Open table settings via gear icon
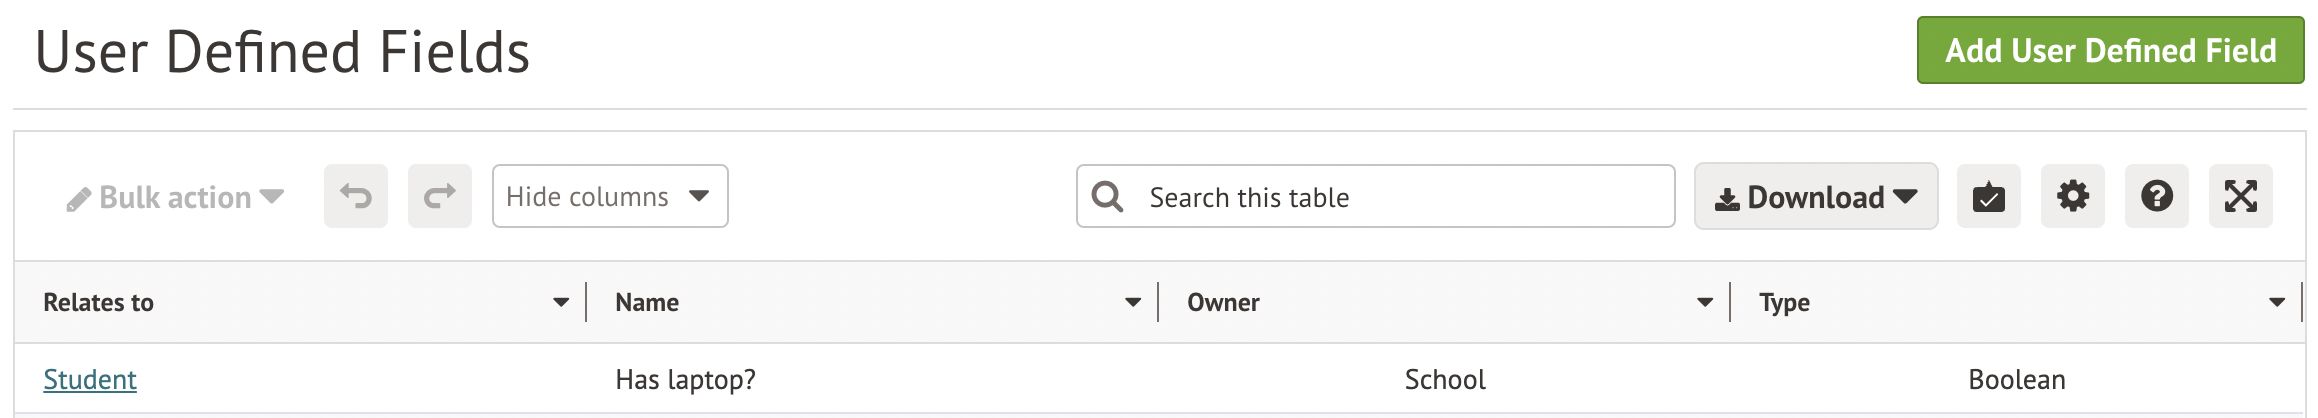Viewport: 2318px width, 418px height. [x=2072, y=196]
